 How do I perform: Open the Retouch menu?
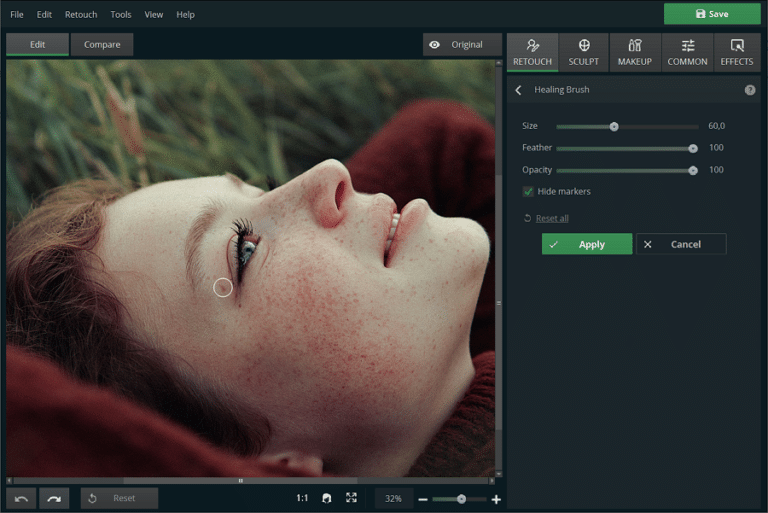(x=81, y=15)
